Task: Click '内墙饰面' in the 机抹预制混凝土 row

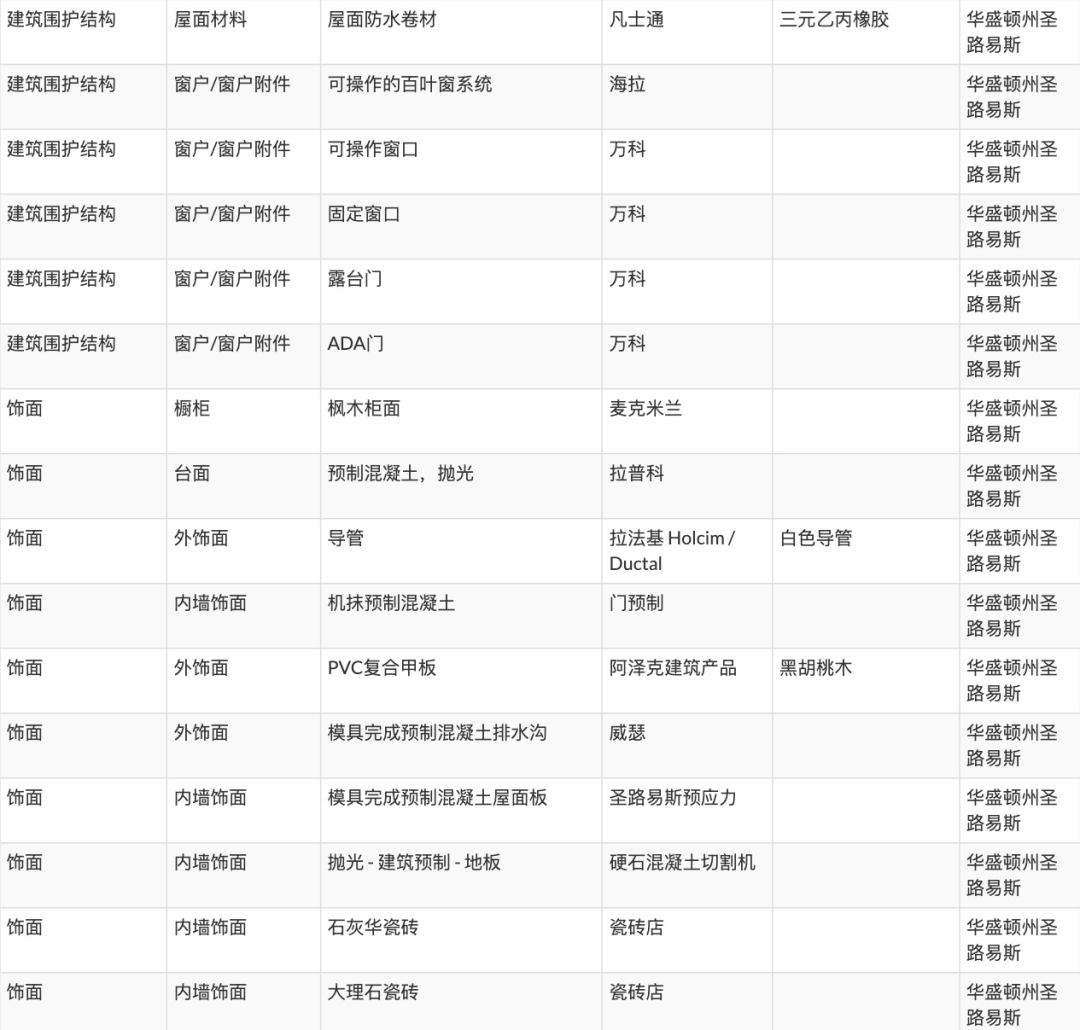Action: click(210, 602)
